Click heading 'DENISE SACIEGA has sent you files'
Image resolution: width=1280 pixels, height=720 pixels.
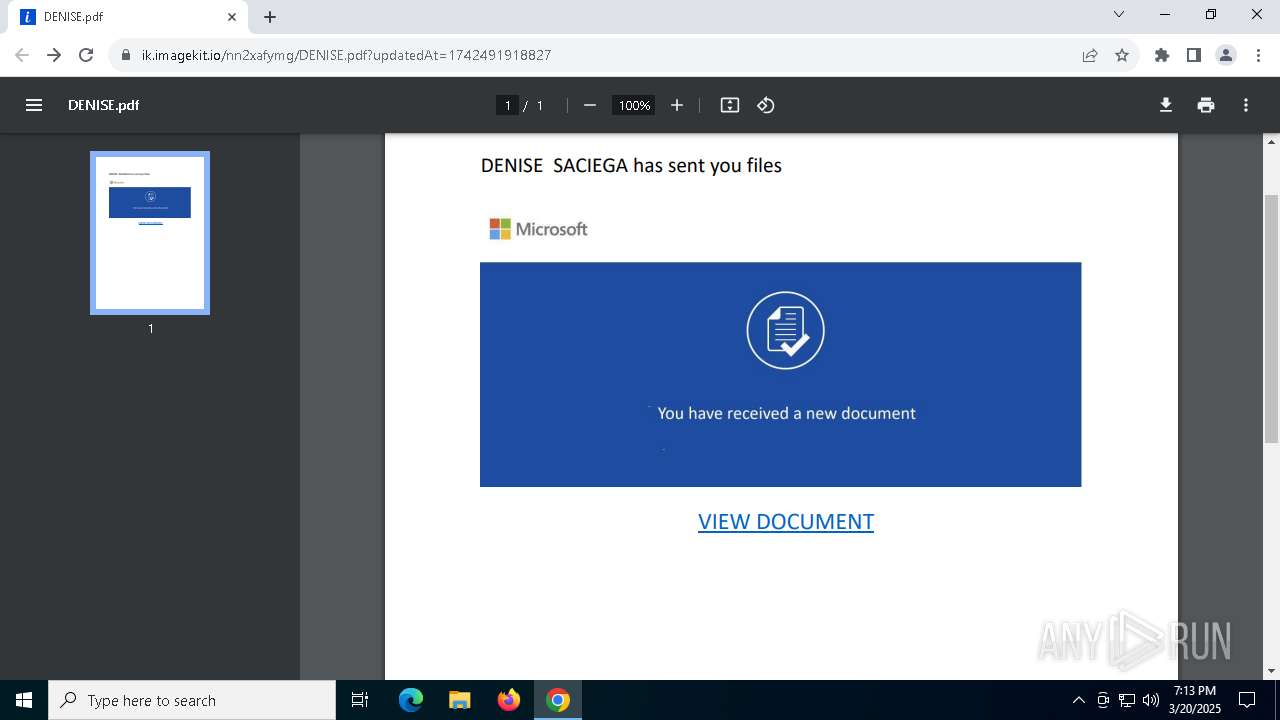pos(631,165)
